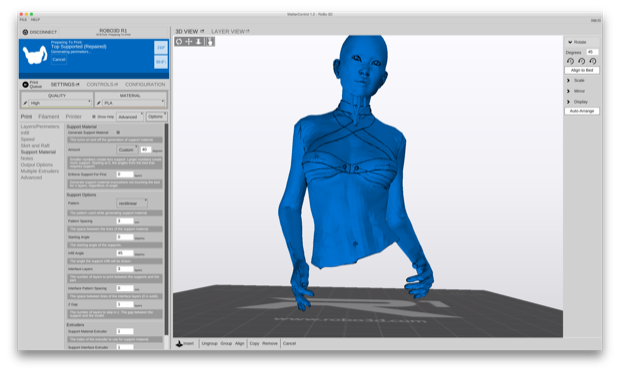This screenshot has height=374, width=620.
Task: Click the pencil icon beside Quality High
Action: (x=25, y=103)
